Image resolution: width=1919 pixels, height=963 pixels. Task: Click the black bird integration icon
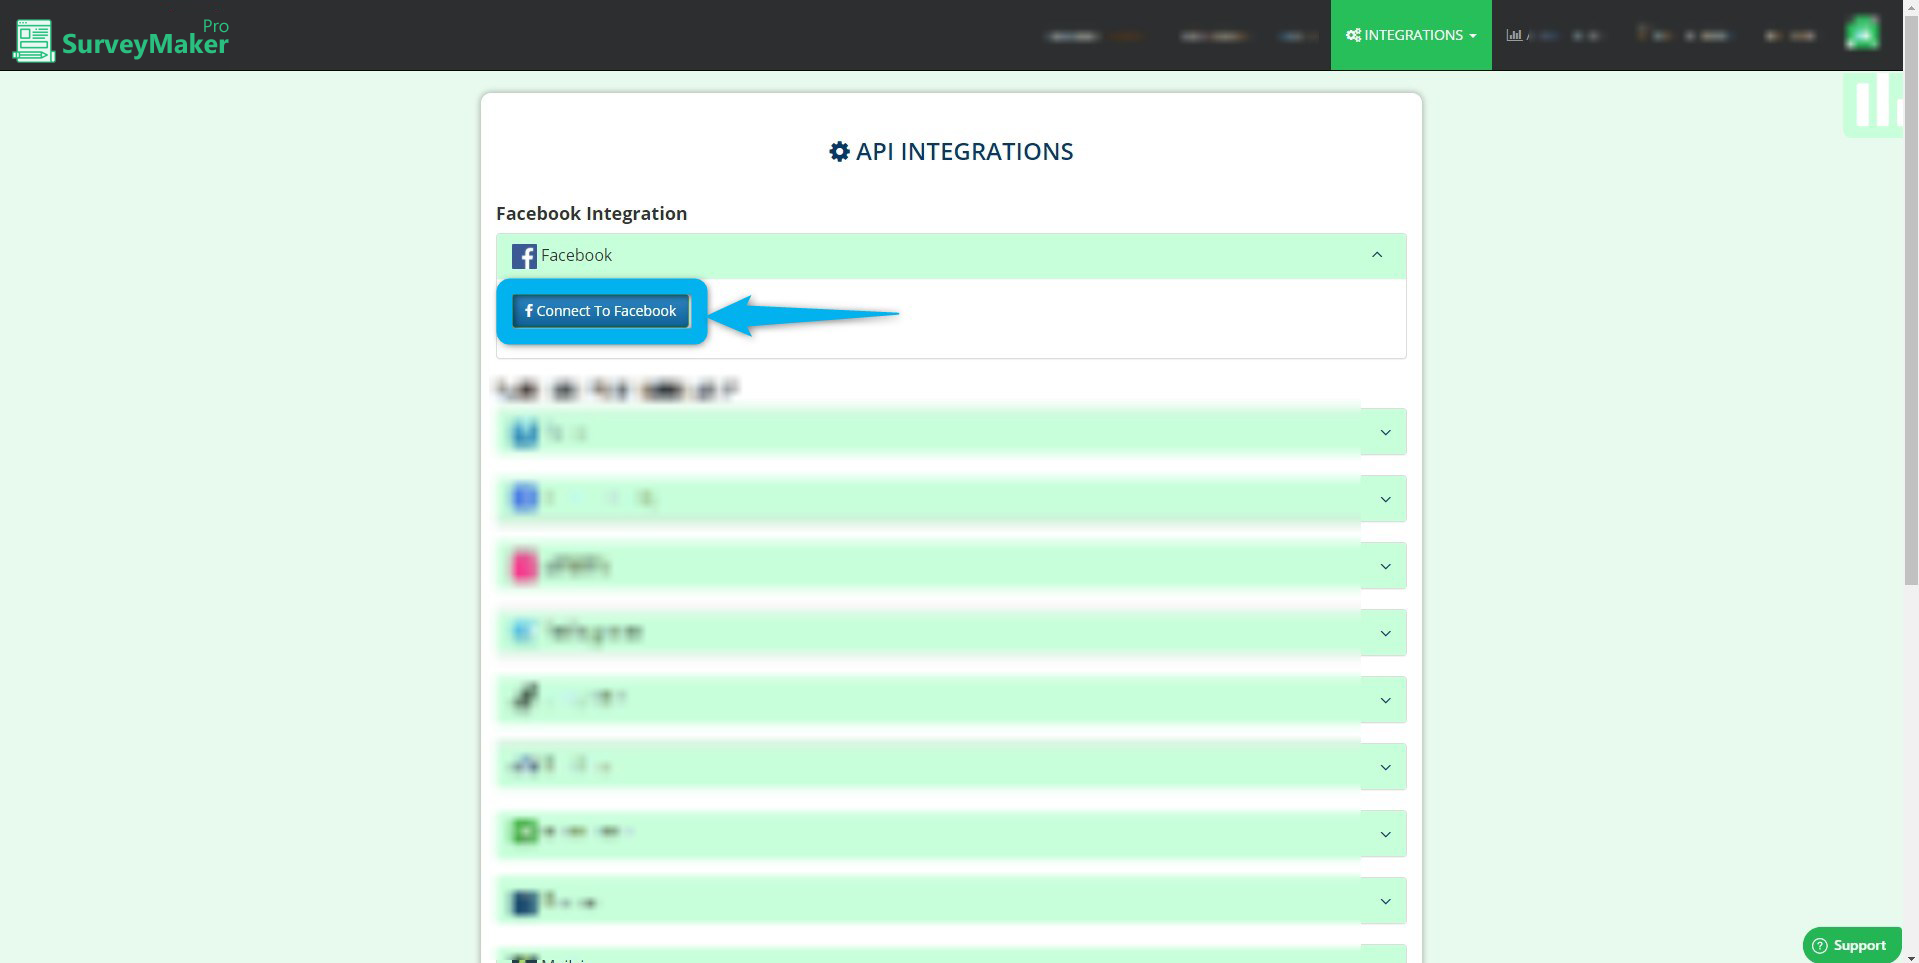point(524,699)
